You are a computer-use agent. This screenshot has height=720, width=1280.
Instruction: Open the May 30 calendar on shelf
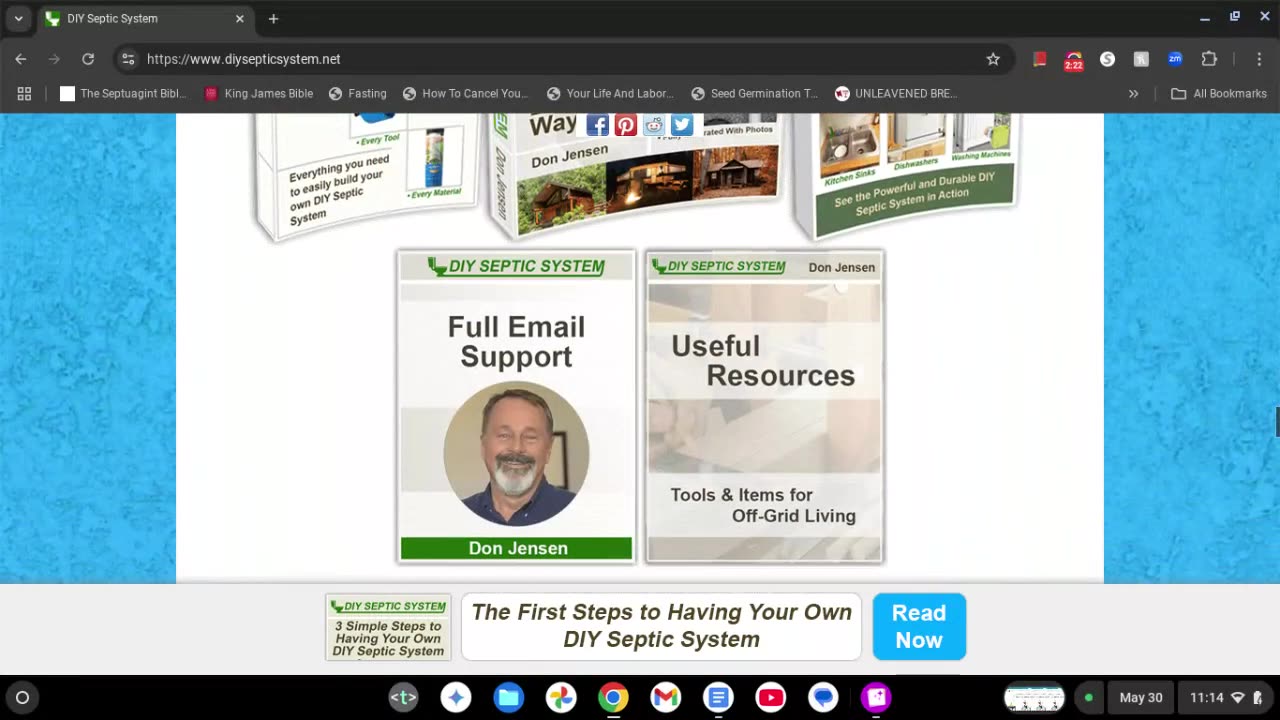tap(1141, 697)
